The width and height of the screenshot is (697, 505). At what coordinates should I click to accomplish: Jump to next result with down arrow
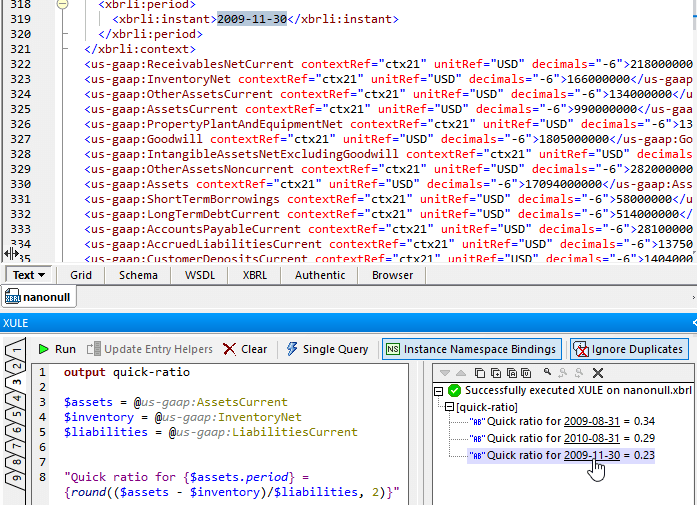click(445, 372)
